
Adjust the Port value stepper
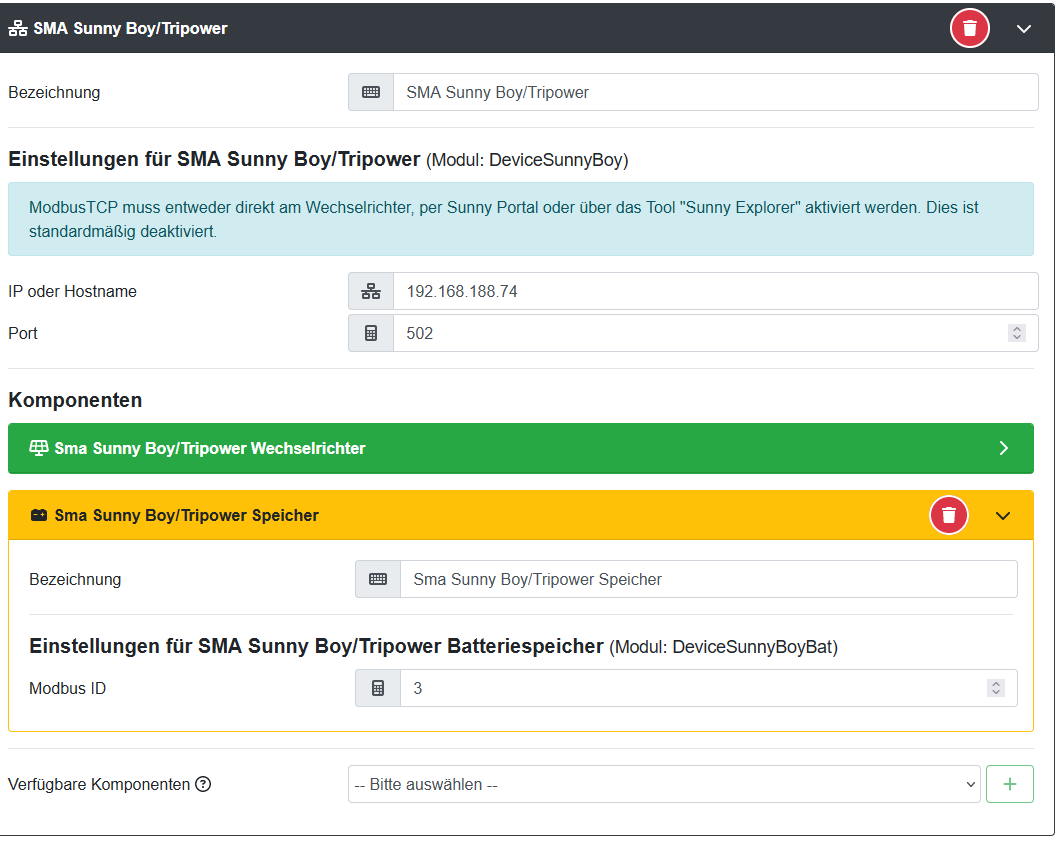click(x=1016, y=333)
